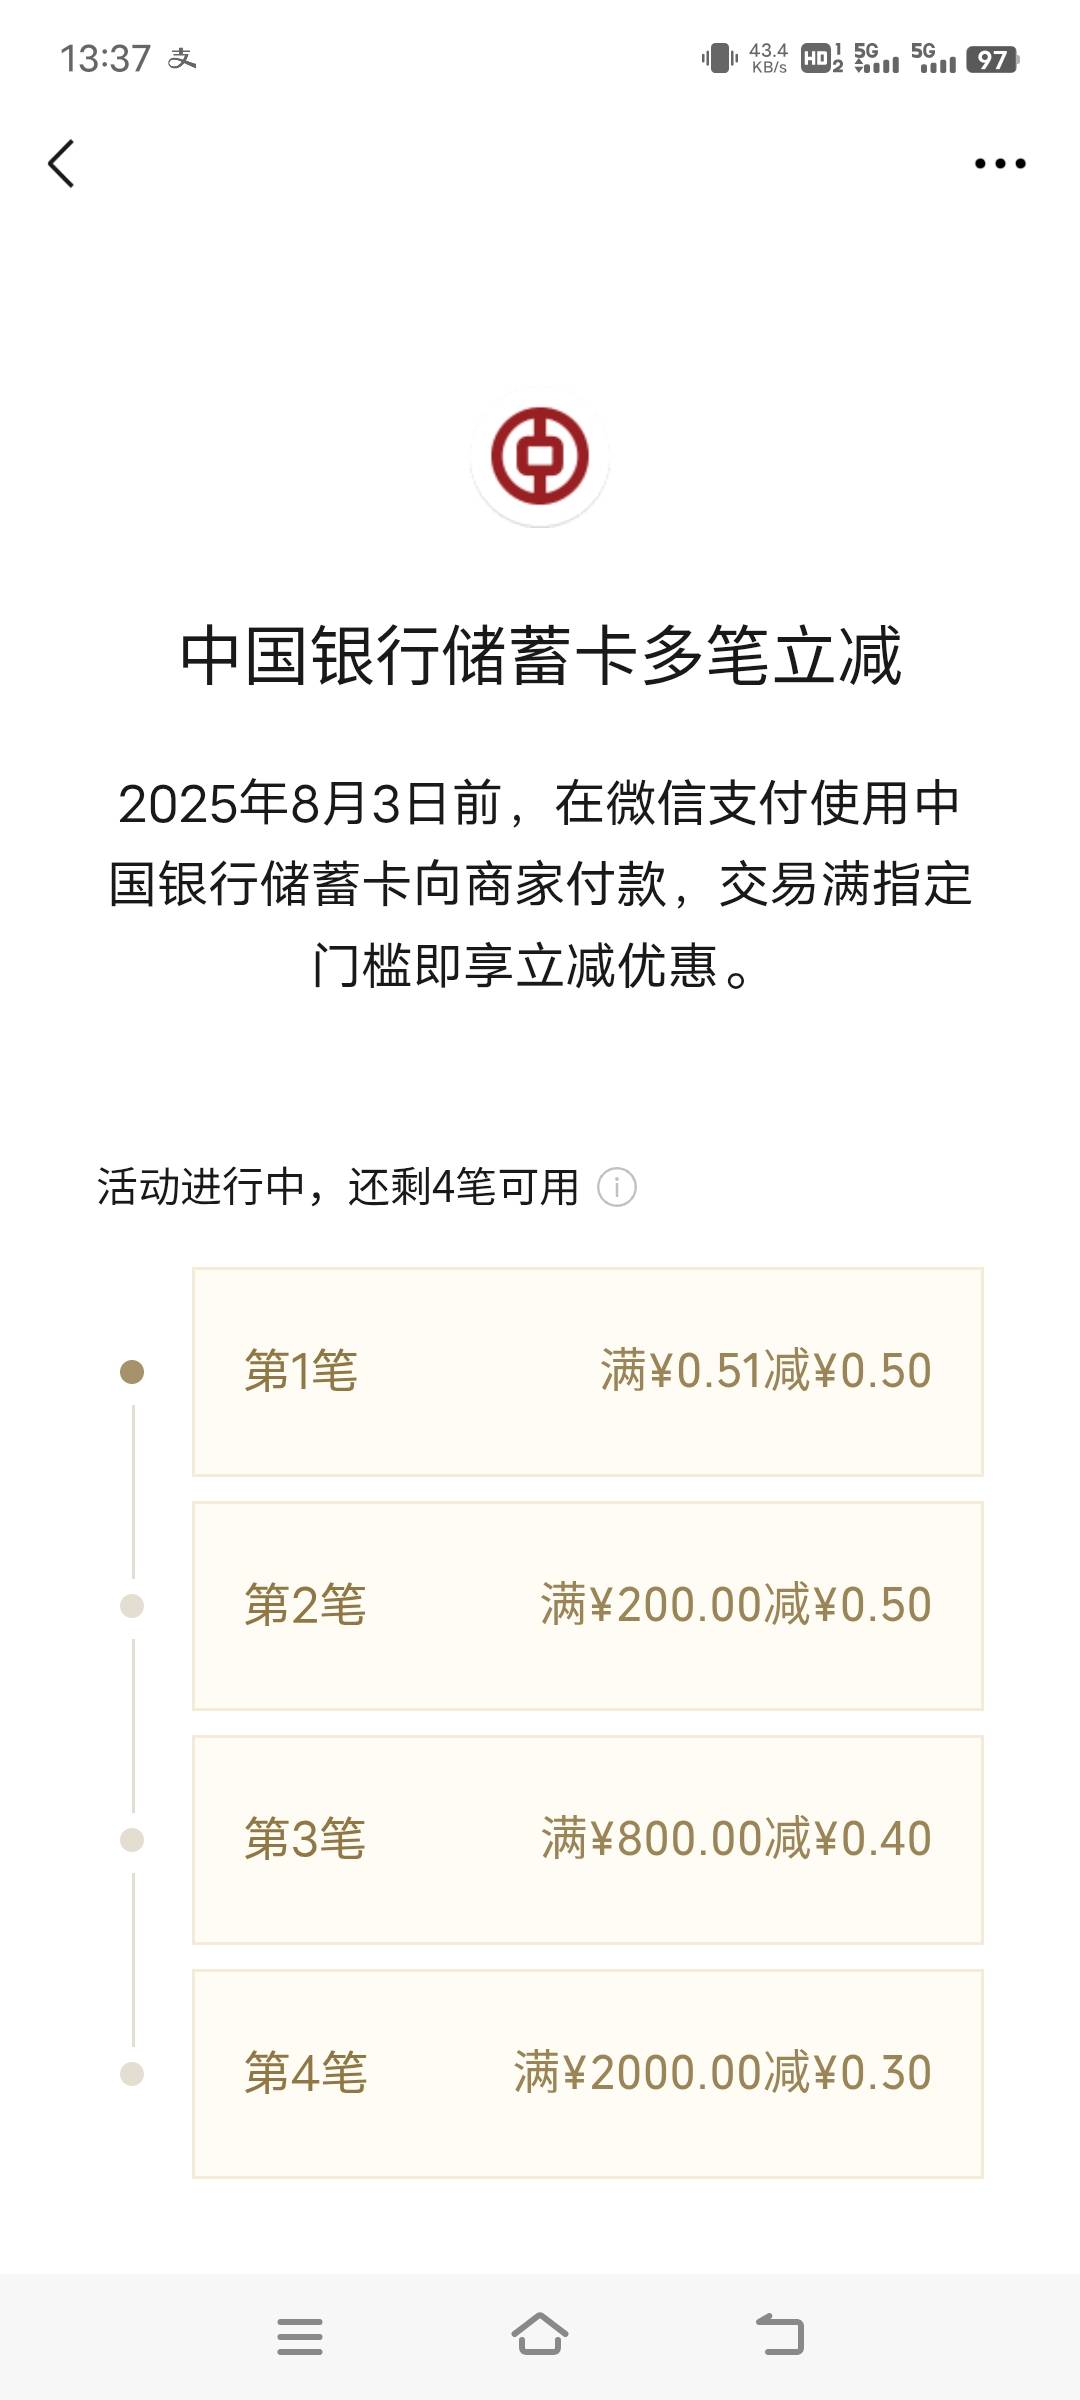
Task: Select the 第2笔 满¥200.00减¥0.50 card
Action: click(x=588, y=1605)
